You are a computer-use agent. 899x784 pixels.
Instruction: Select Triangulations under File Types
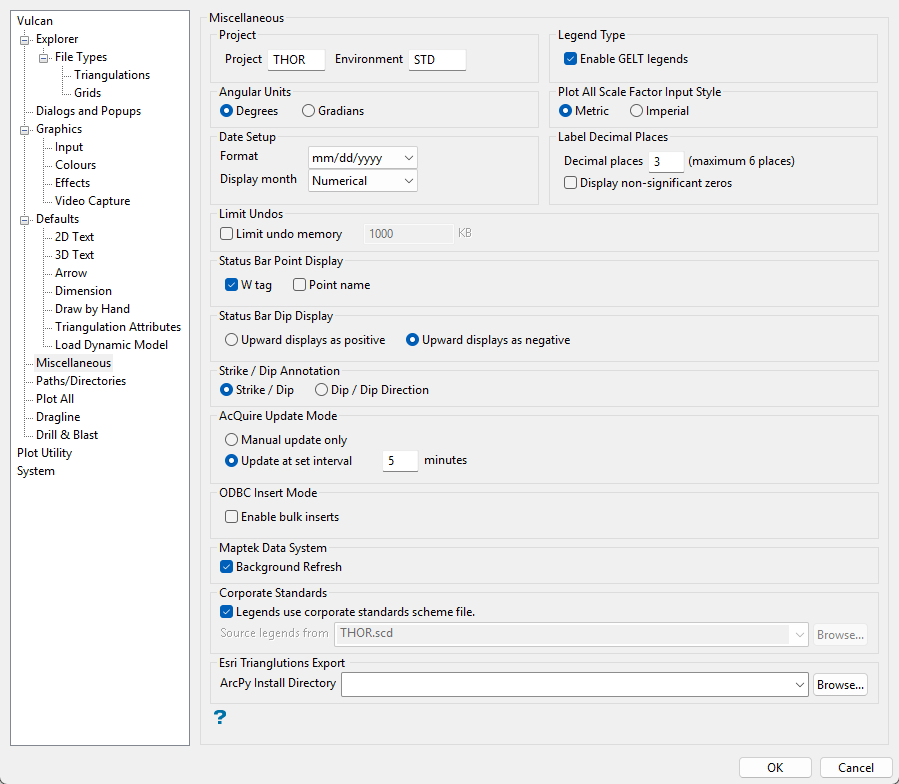(112, 75)
